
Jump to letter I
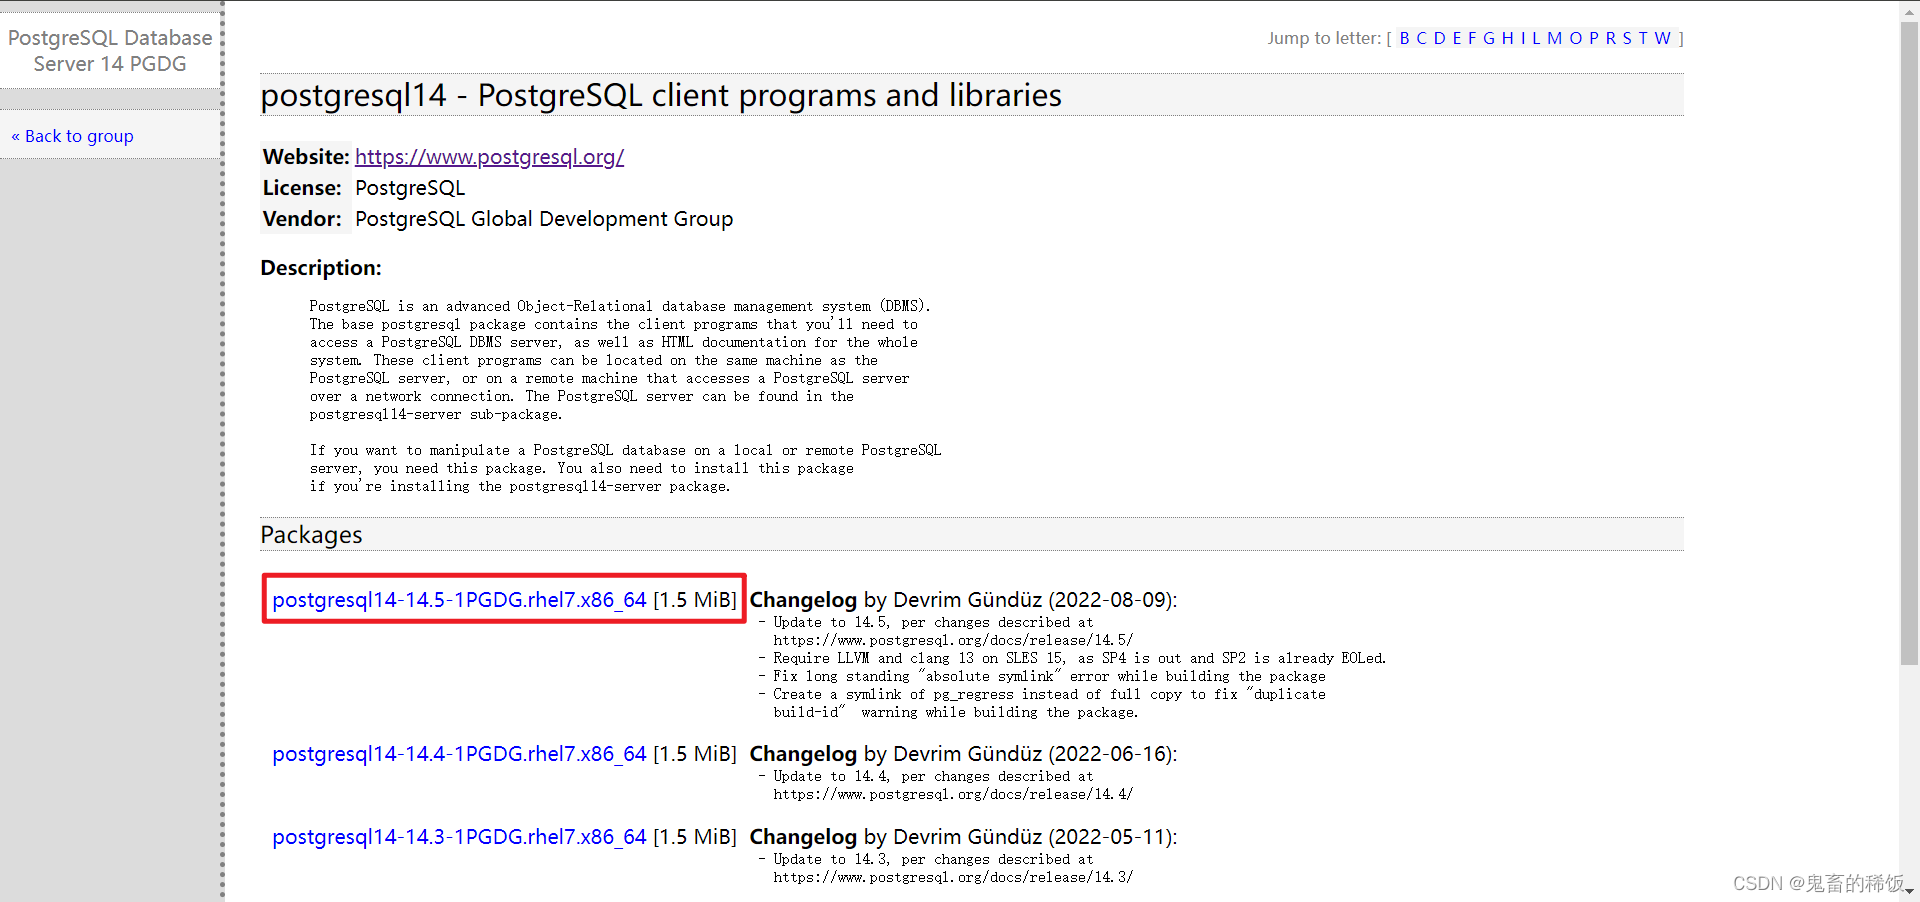[x=1523, y=38]
